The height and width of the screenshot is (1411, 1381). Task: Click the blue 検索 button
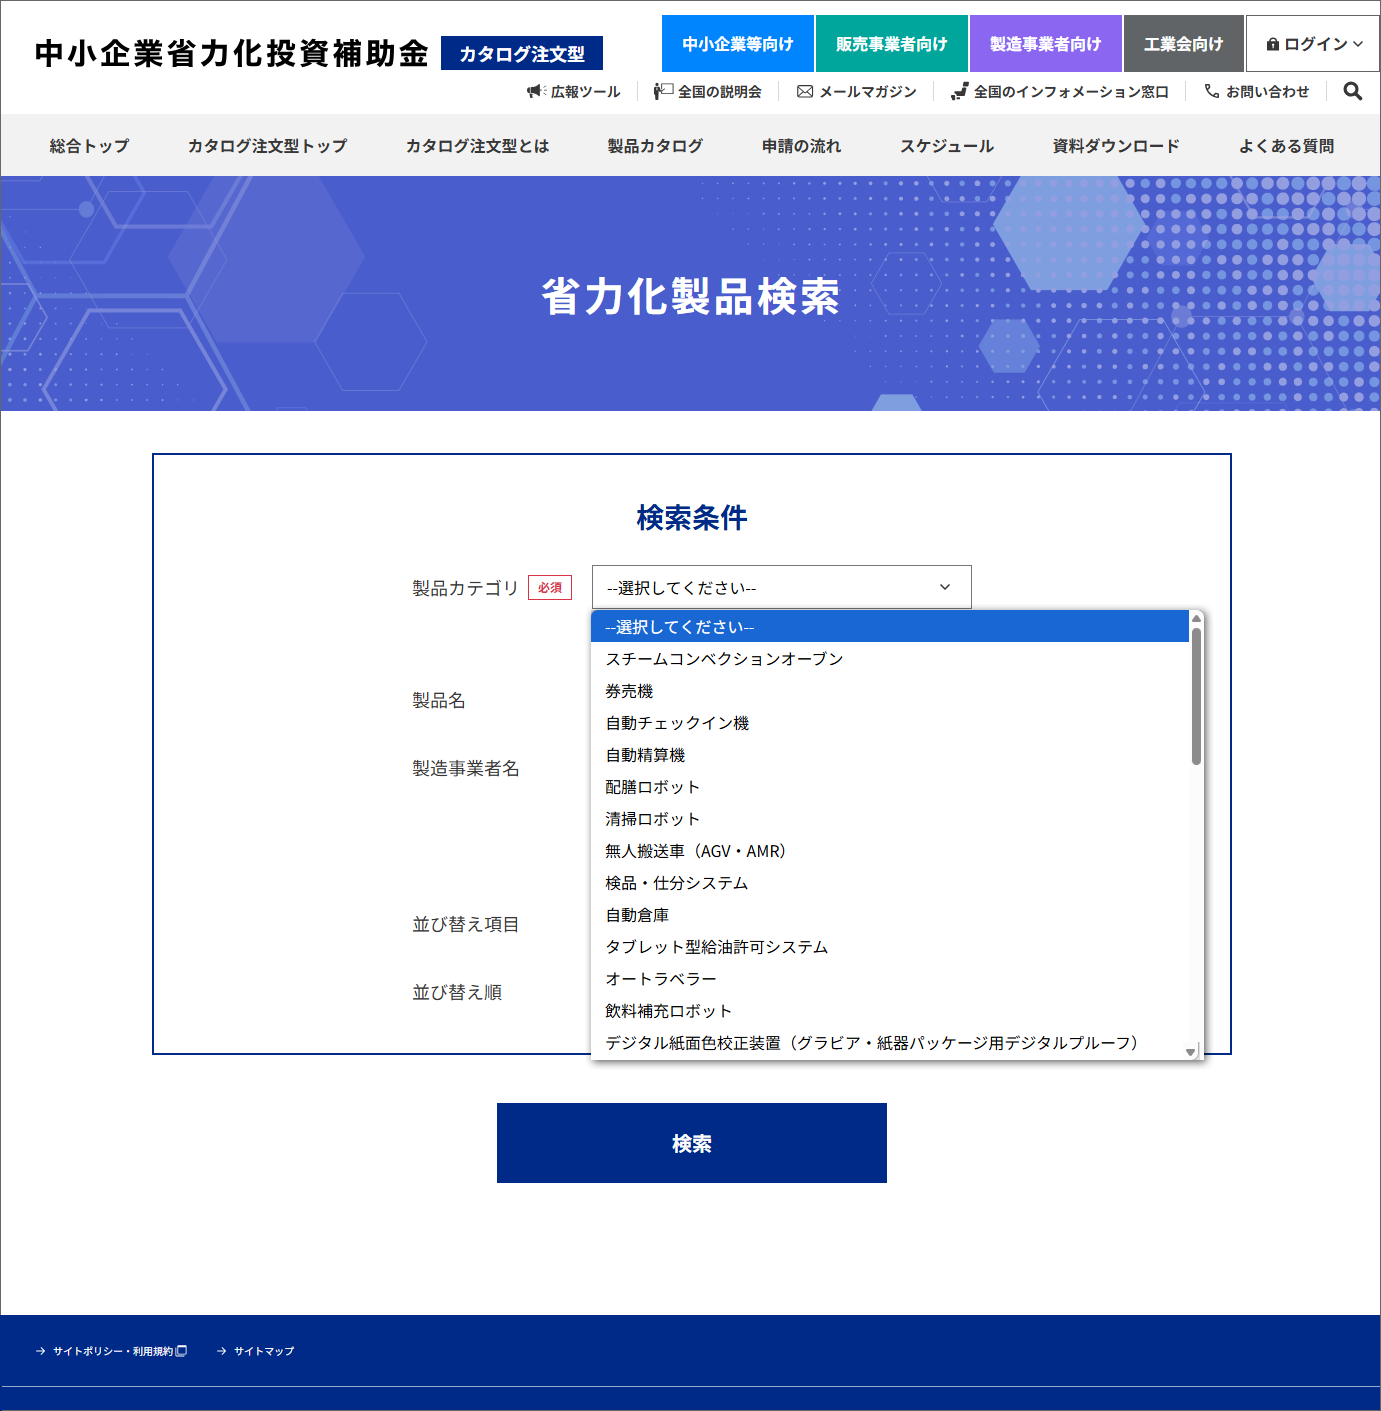coord(692,1143)
